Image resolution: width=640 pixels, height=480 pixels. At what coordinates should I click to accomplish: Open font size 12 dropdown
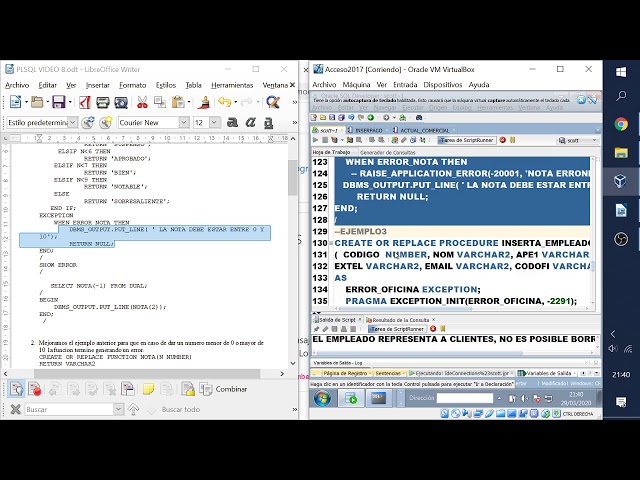click(214, 122)
